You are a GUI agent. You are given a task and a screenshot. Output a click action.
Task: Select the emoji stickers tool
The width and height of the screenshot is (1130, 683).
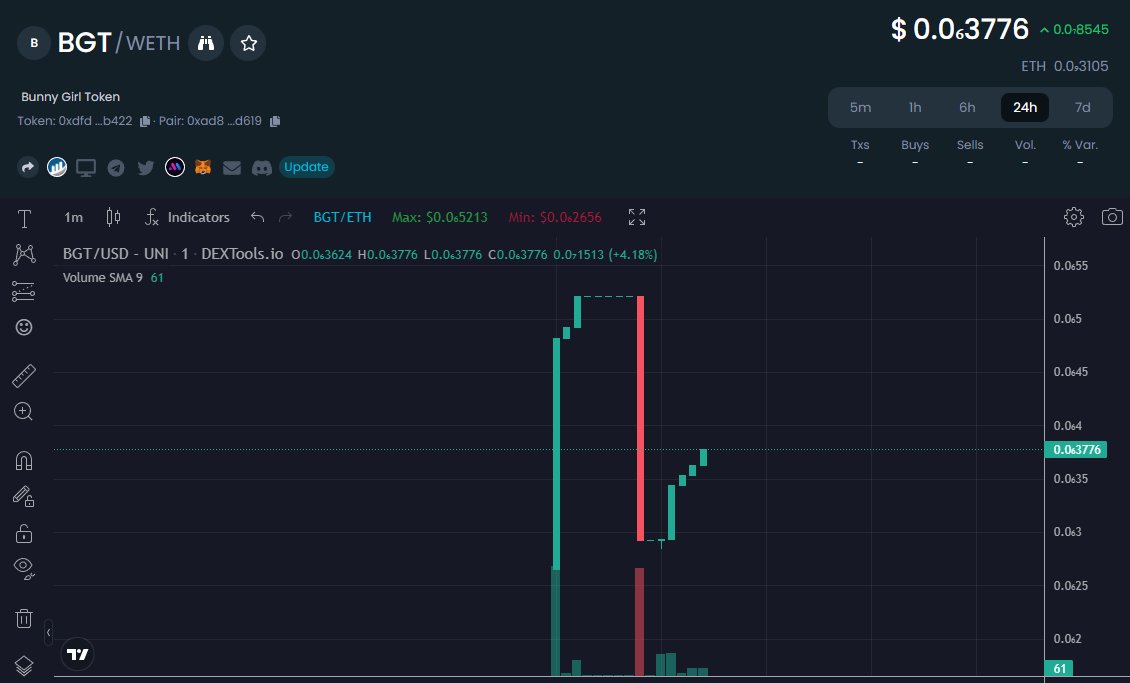(x=24, y=327)
